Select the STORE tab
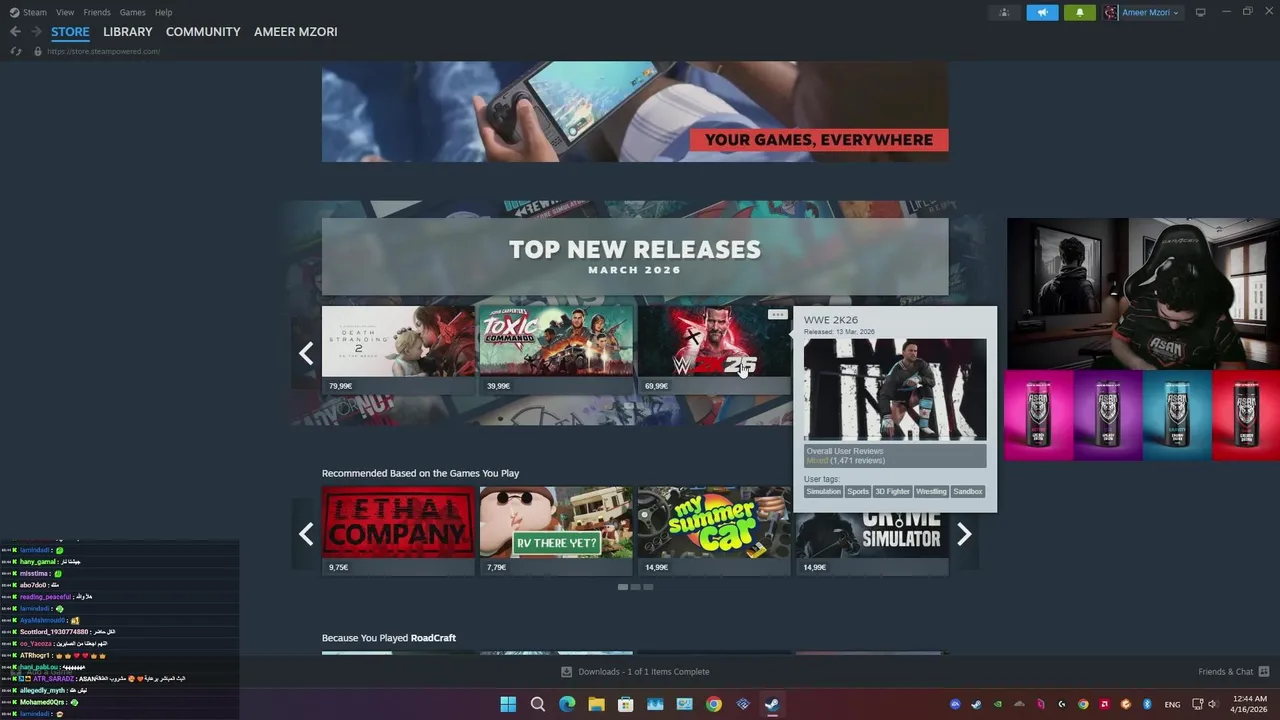 coord(70,32)
